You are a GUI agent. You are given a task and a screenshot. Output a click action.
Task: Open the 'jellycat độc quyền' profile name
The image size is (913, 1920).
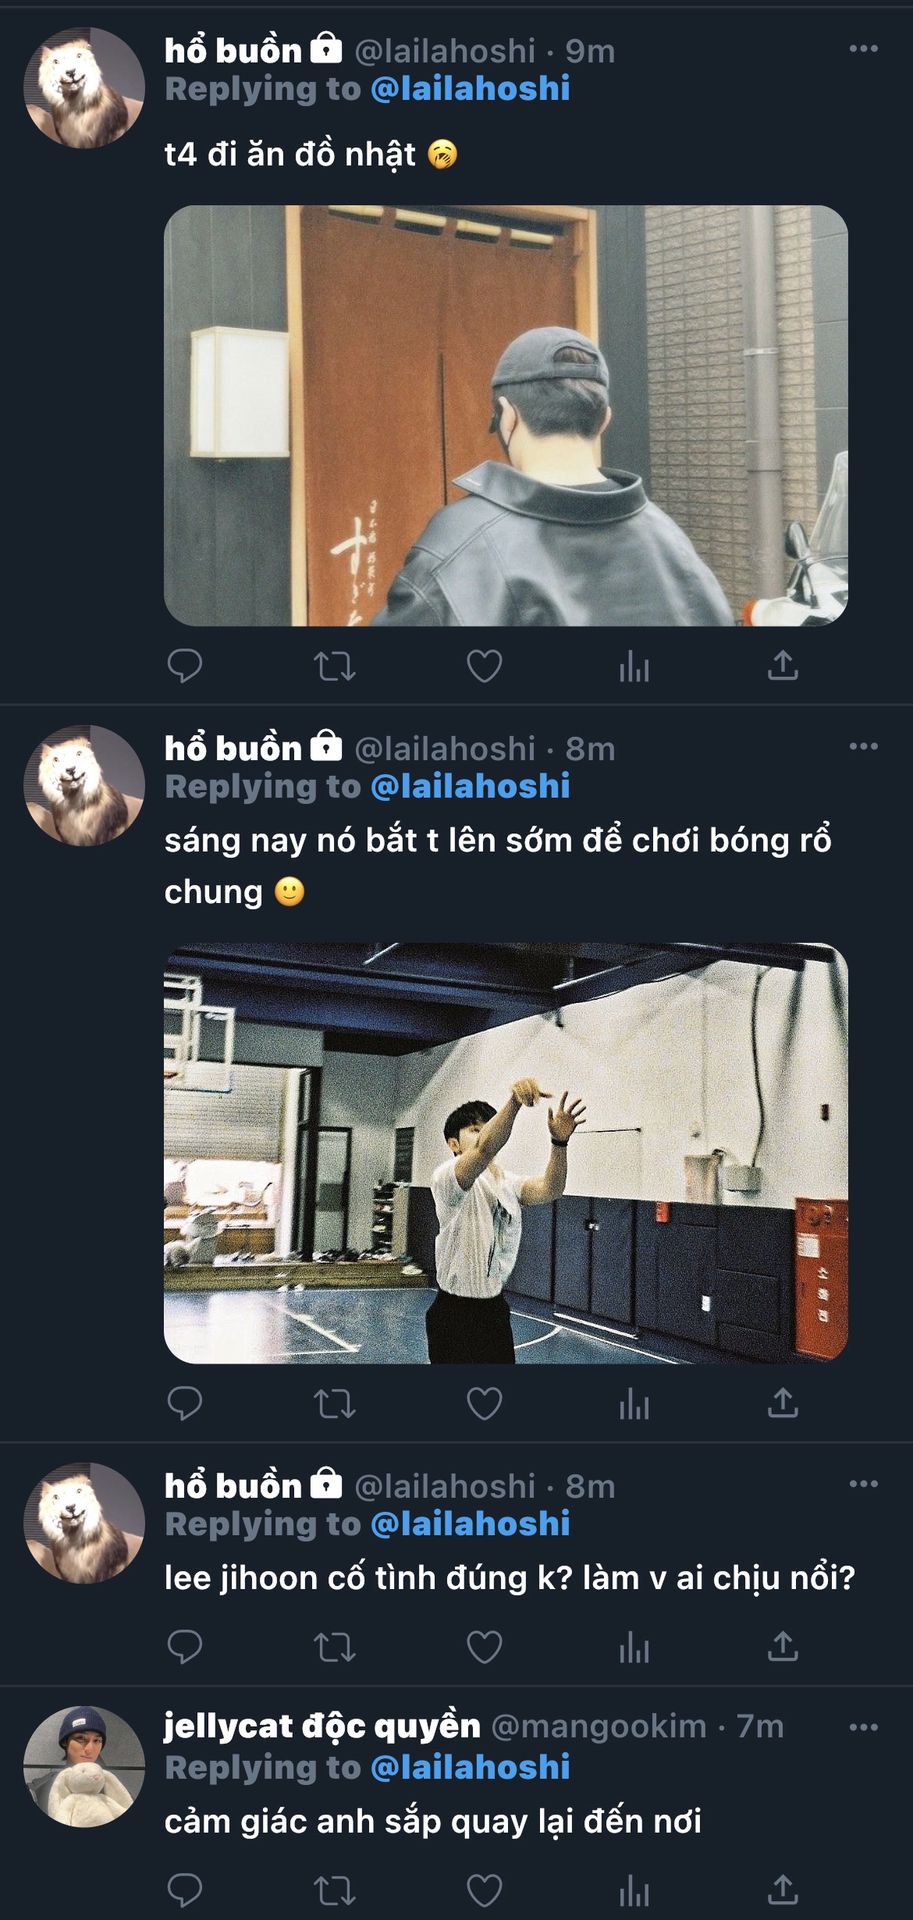coord(322,1726)
